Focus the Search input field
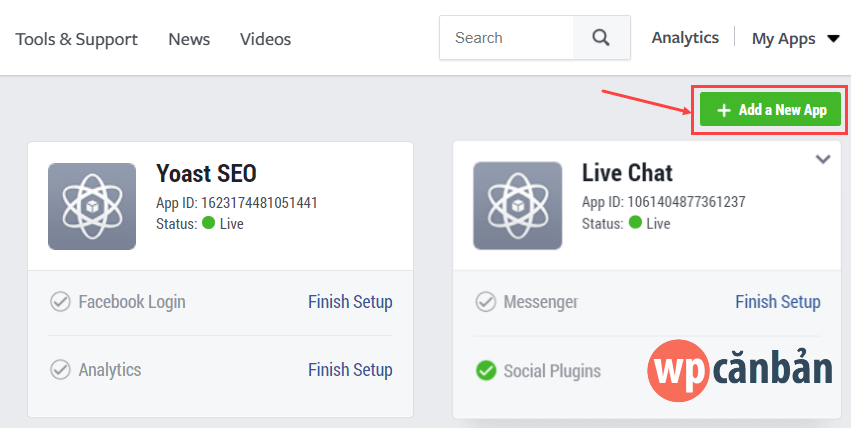Image resolution: width=851 pixels, height=428 pixels. click(506, 38)
